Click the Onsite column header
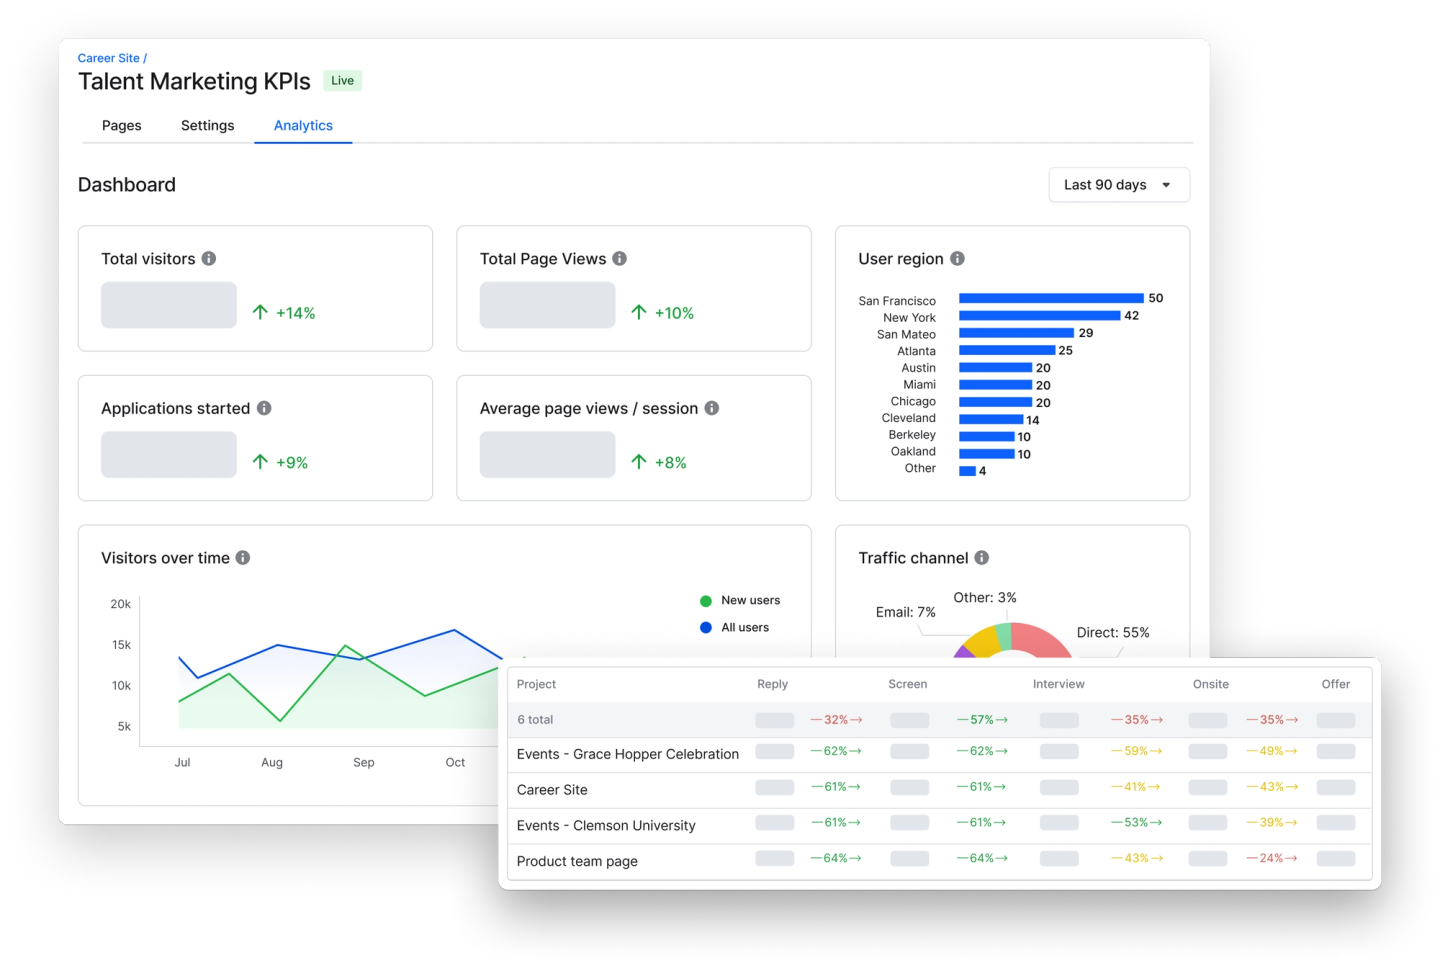Viewport: 1440px width, 968px height. coord(1211,684)
